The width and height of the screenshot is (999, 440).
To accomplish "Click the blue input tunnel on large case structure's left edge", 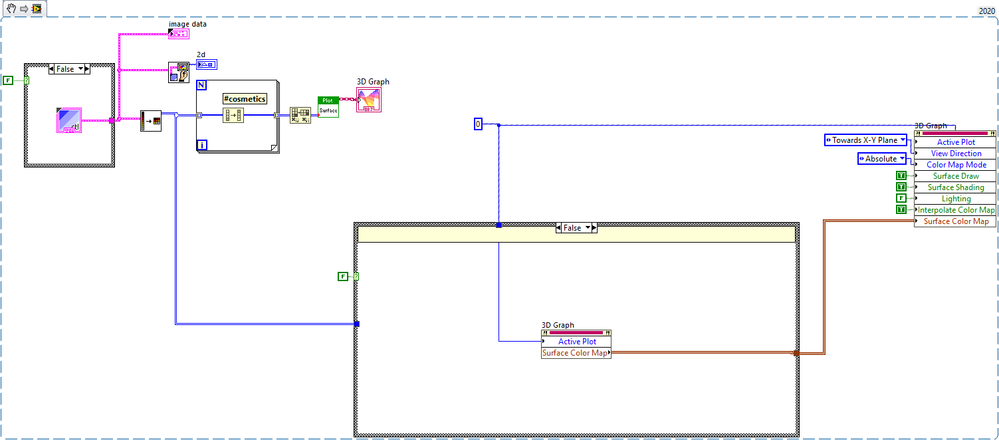I will click(357, 324).
